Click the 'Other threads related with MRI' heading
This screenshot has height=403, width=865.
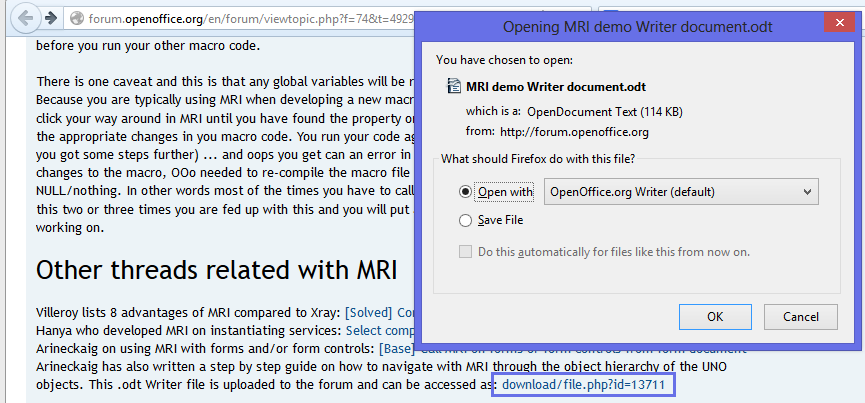(217, 271)
